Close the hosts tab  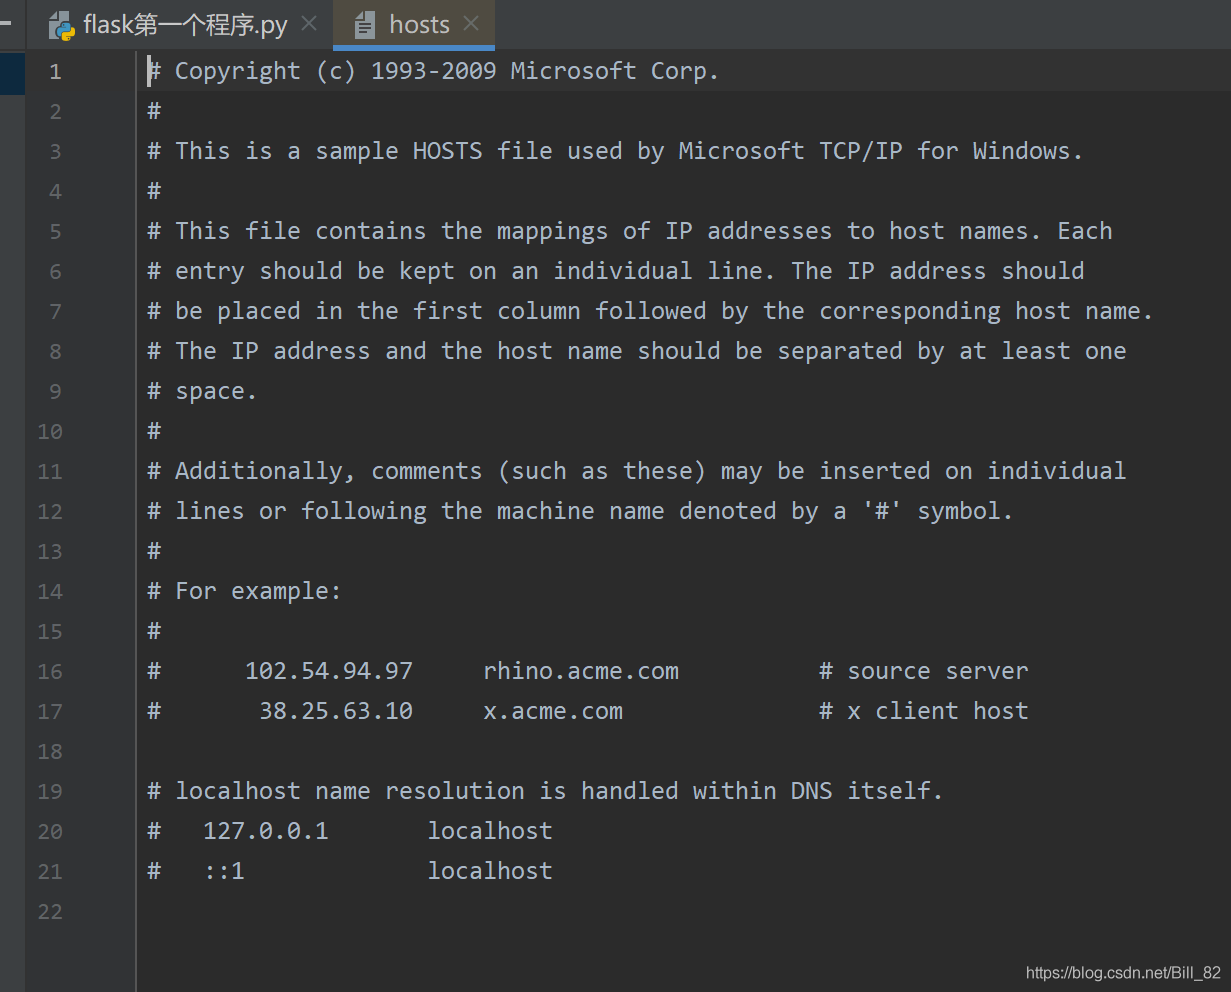(x=471, y=24)
